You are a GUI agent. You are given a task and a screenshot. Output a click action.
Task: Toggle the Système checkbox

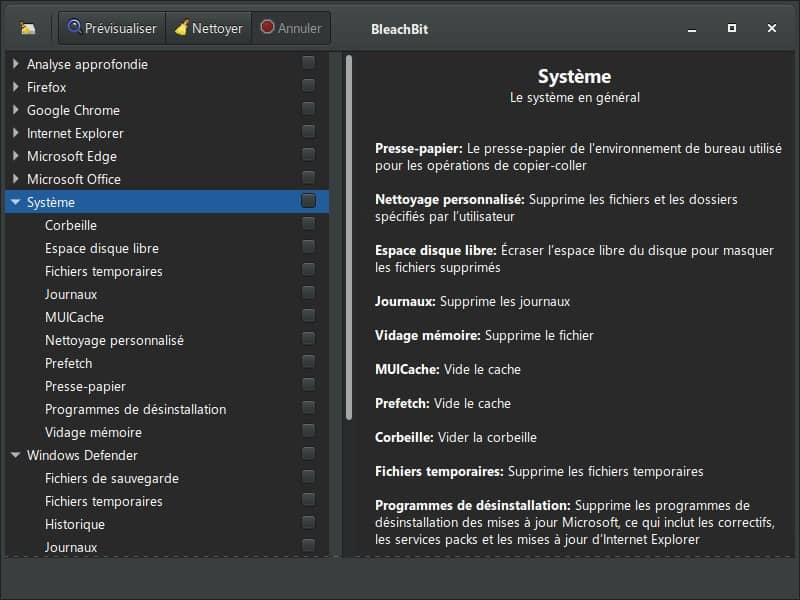point(308,201)
